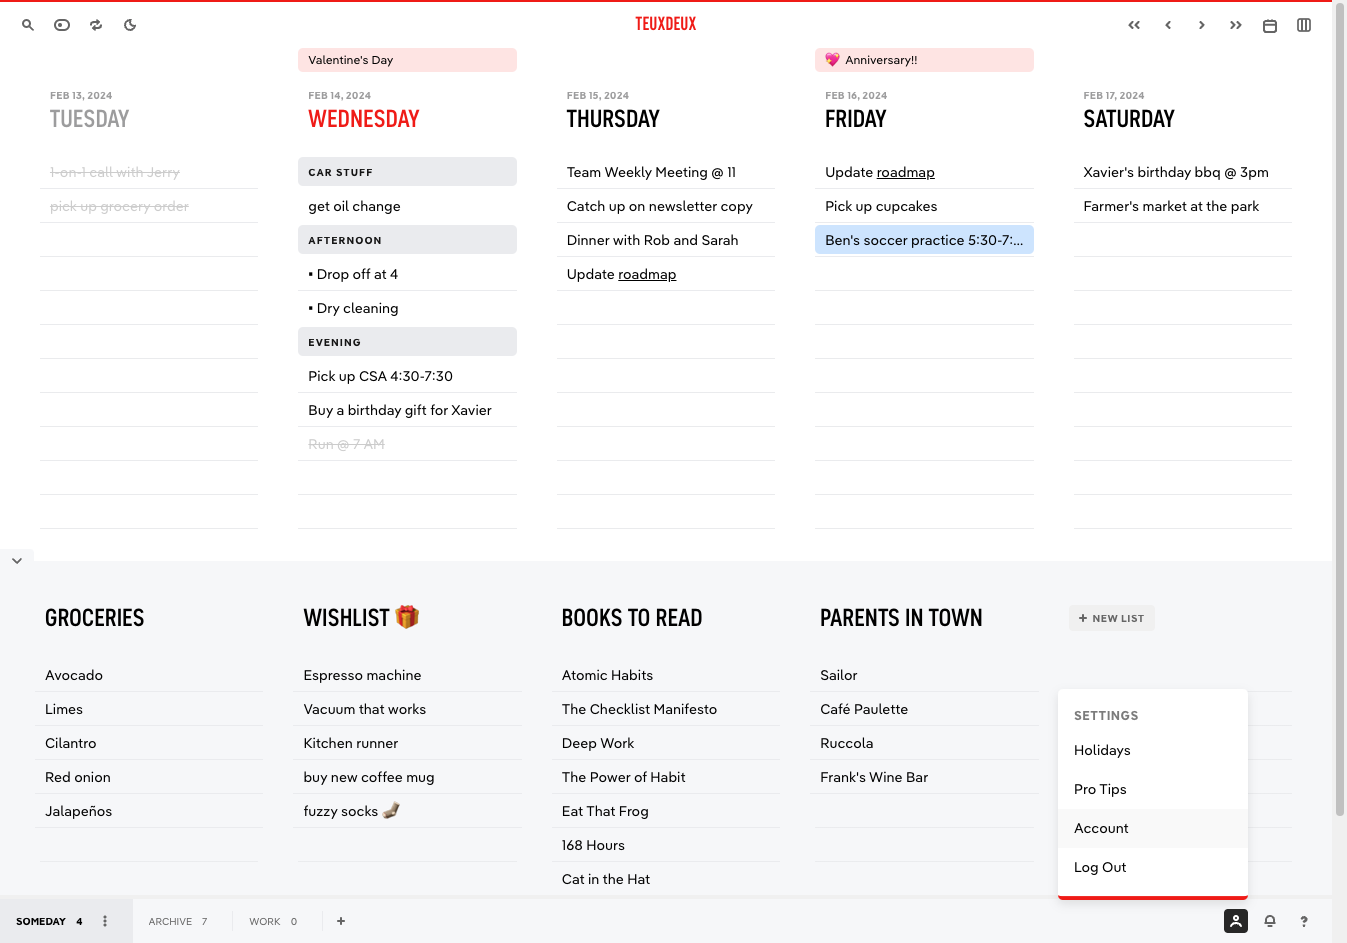Click the New List button
This screenshot has height=943, width=1347.
[1111, 618]
